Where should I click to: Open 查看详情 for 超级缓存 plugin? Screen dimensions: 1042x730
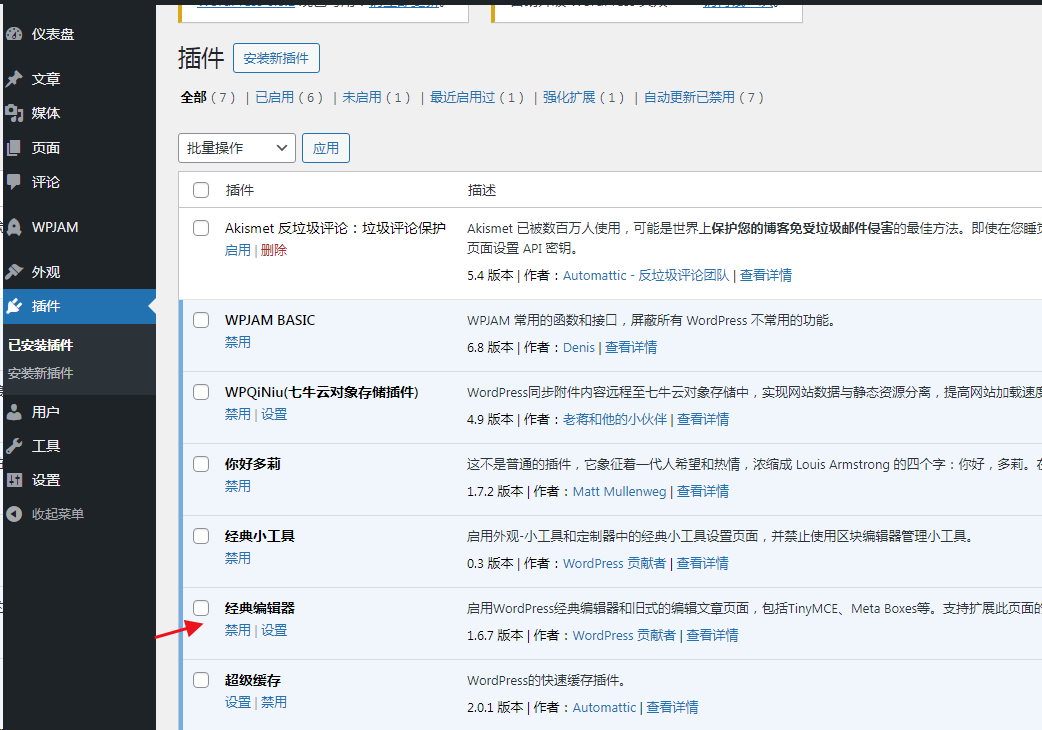click(x=672, y=707)
